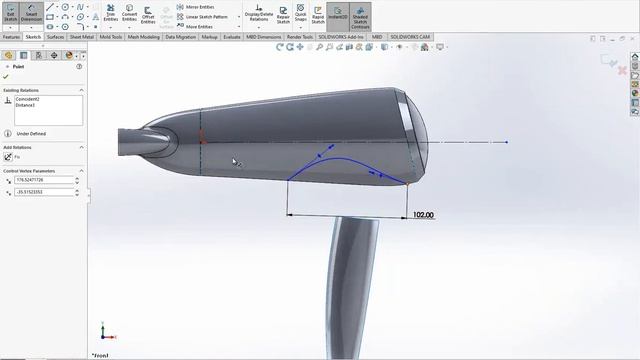Collapse the Add Relations section
This screenshot has width=640, height=360.
point(81,147)
